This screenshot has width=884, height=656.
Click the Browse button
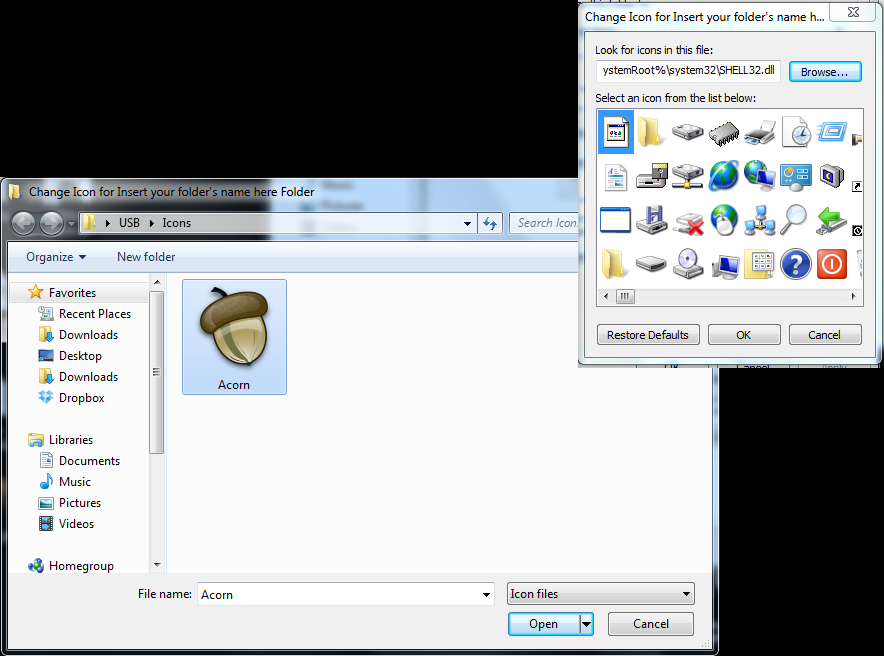point(825,71)
